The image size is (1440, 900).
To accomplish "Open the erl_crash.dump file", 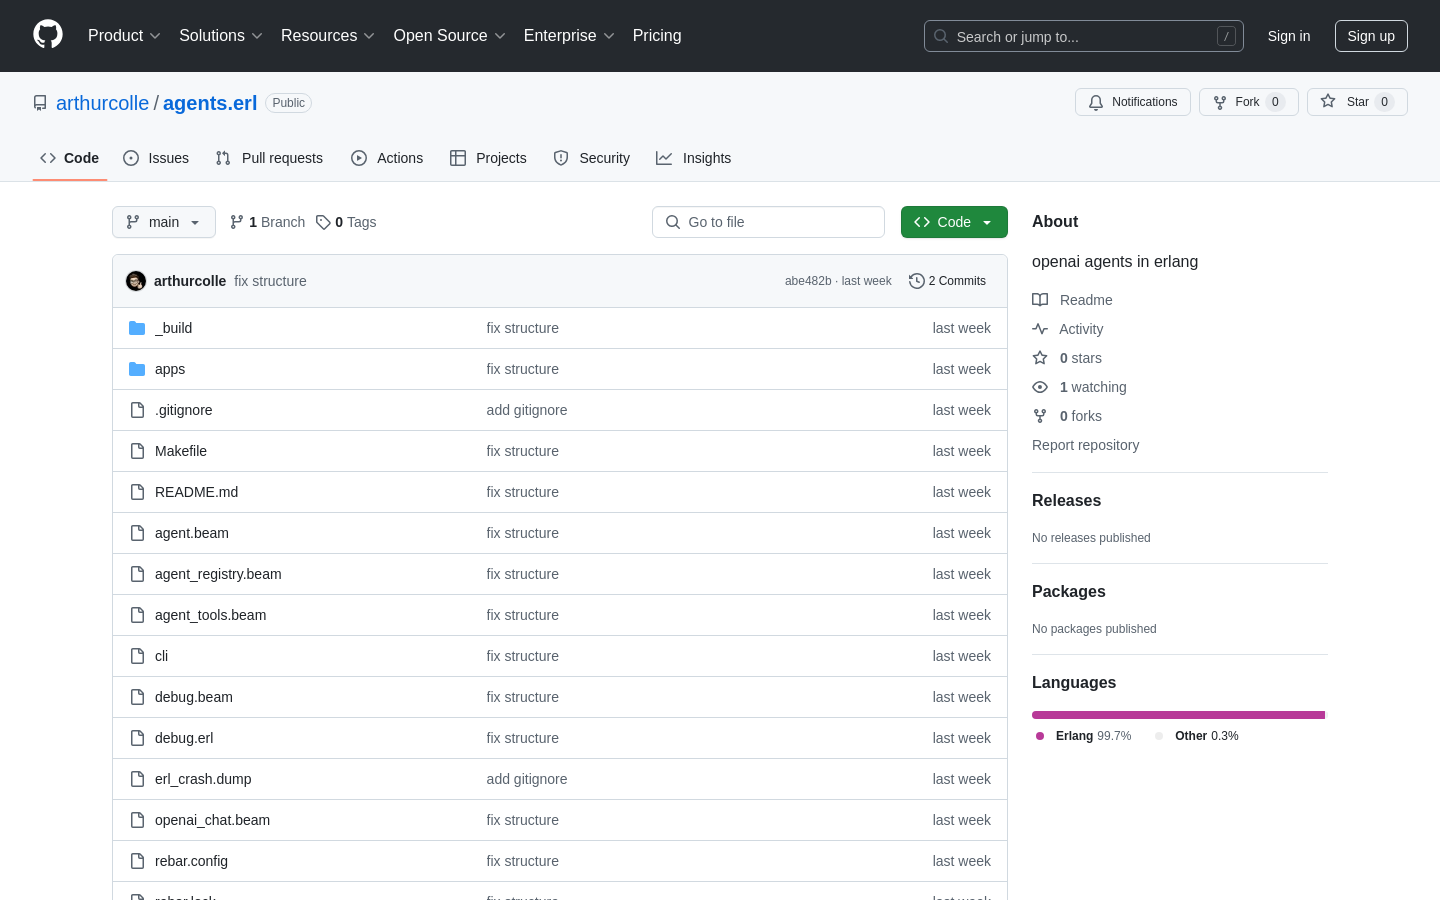I will click(203, 779).
